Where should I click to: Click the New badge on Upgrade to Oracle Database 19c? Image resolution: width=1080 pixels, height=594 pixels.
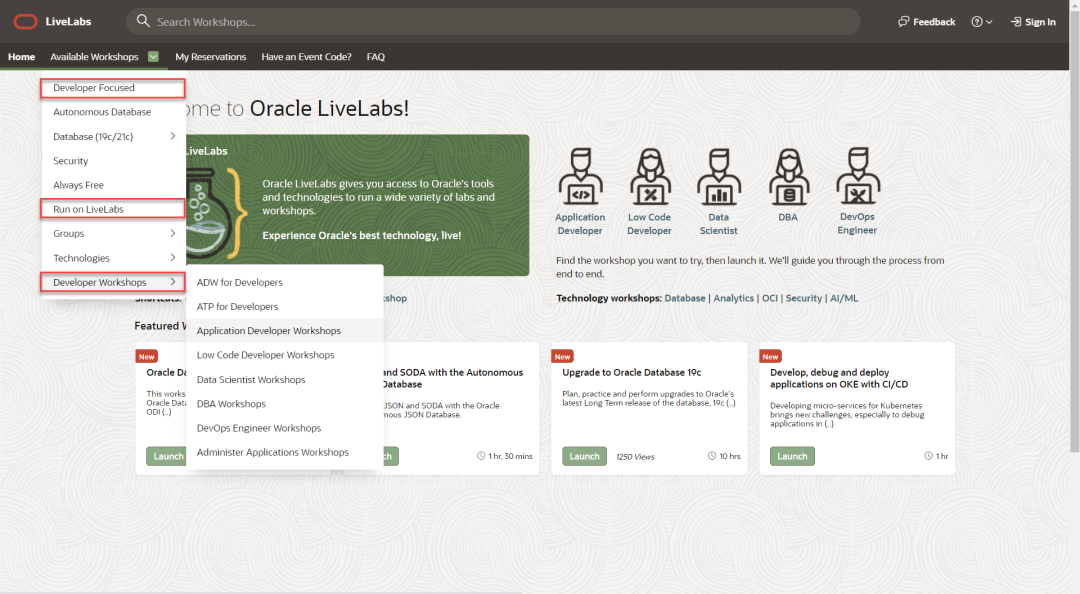pyautogui.click(x=563, y=356)
